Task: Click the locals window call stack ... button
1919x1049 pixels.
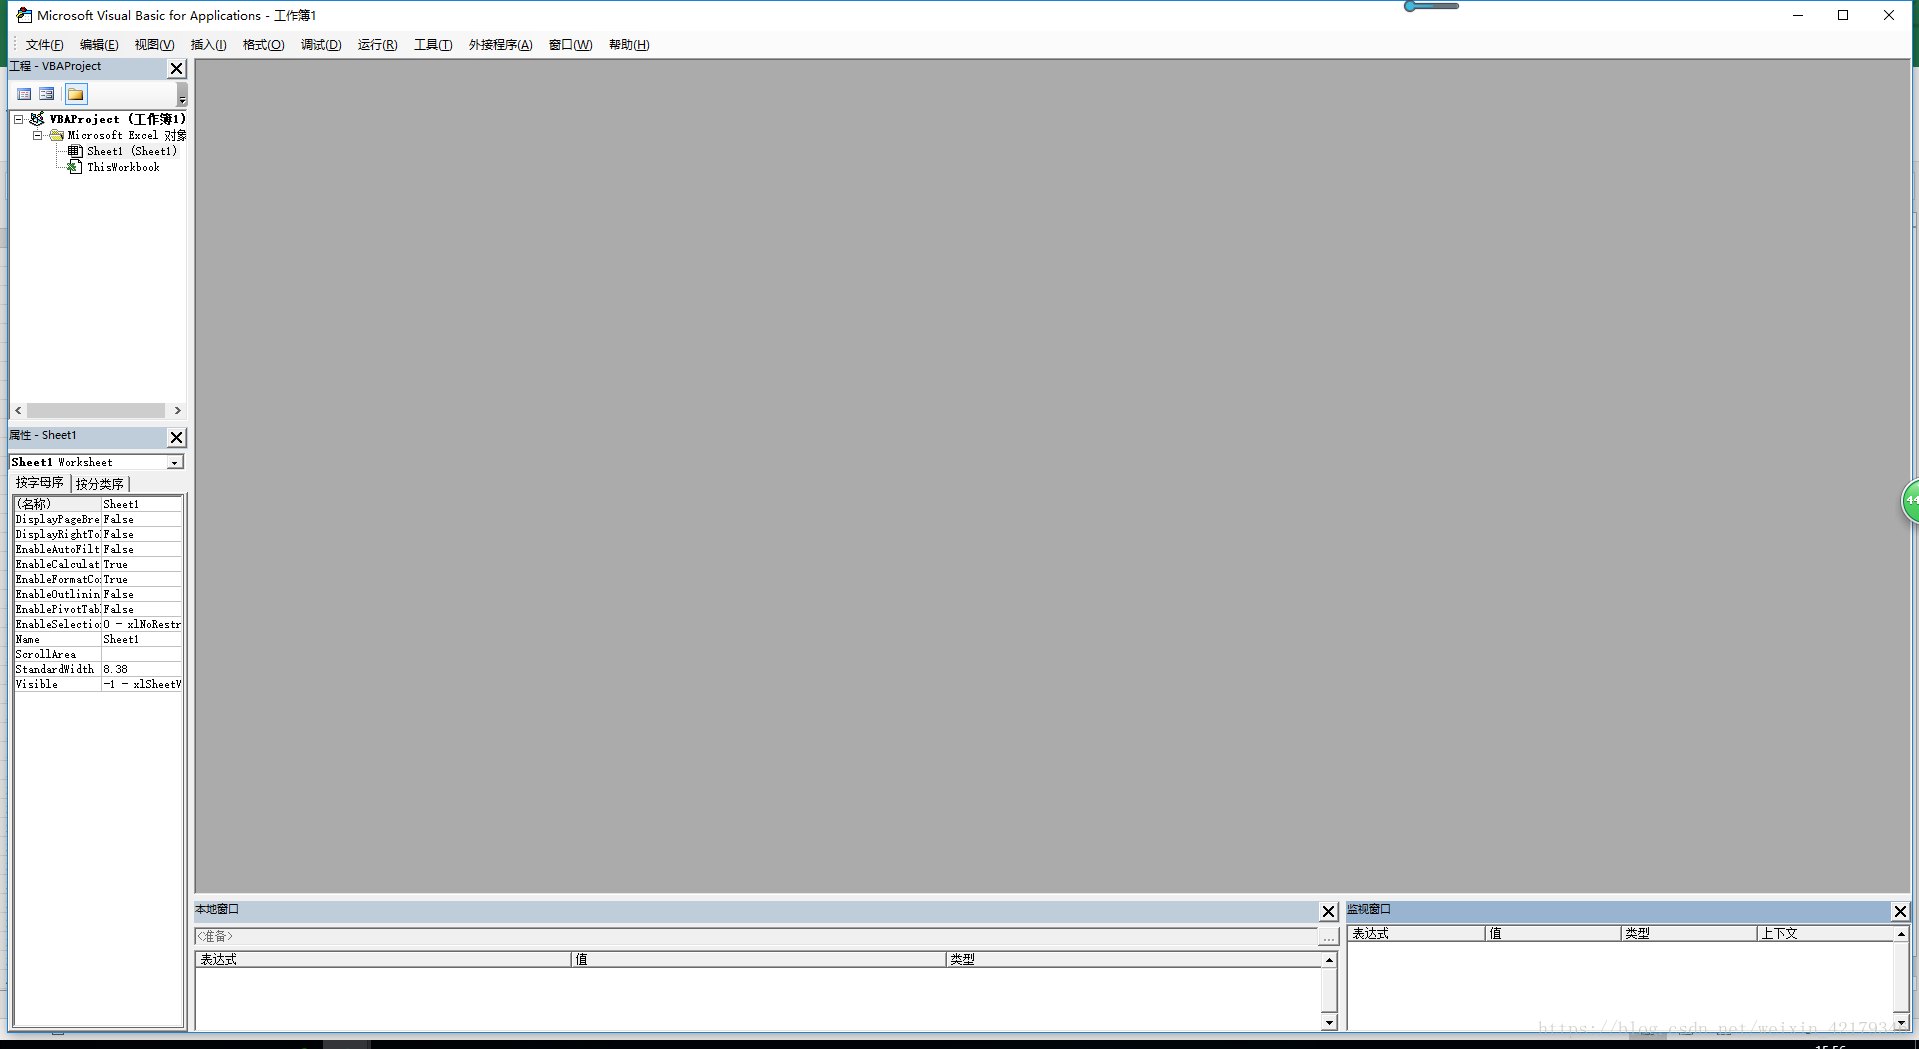Action: (x=1328, y=937)
